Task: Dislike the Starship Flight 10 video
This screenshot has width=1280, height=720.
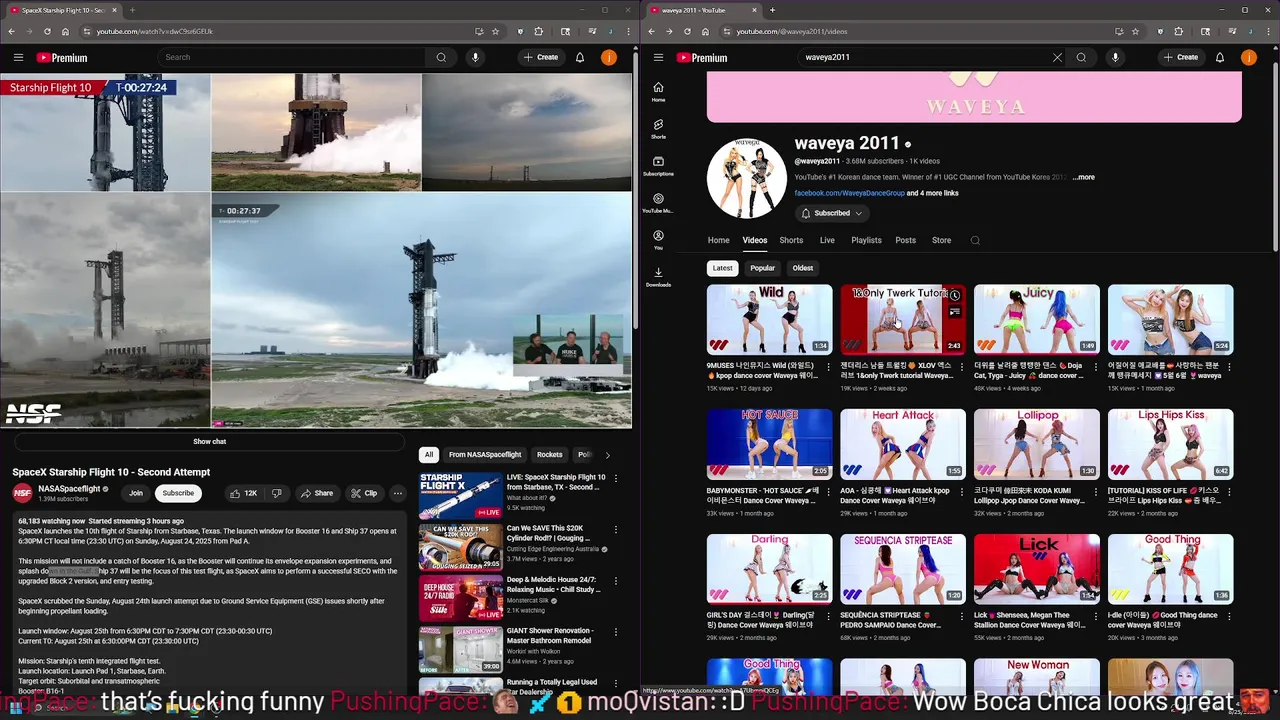Action: point(277,493)
